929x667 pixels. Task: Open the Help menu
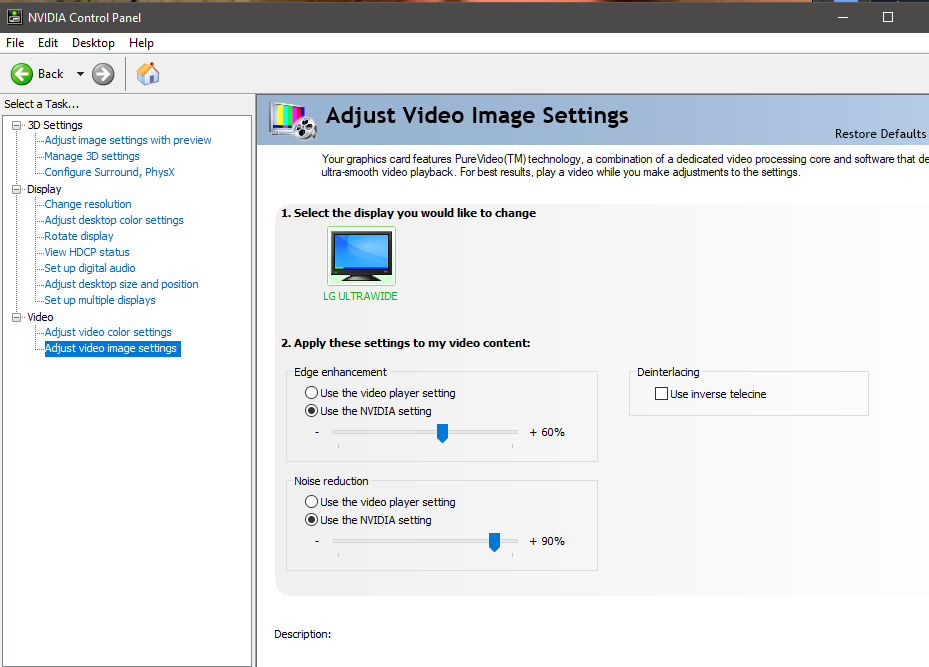[141, 43]
